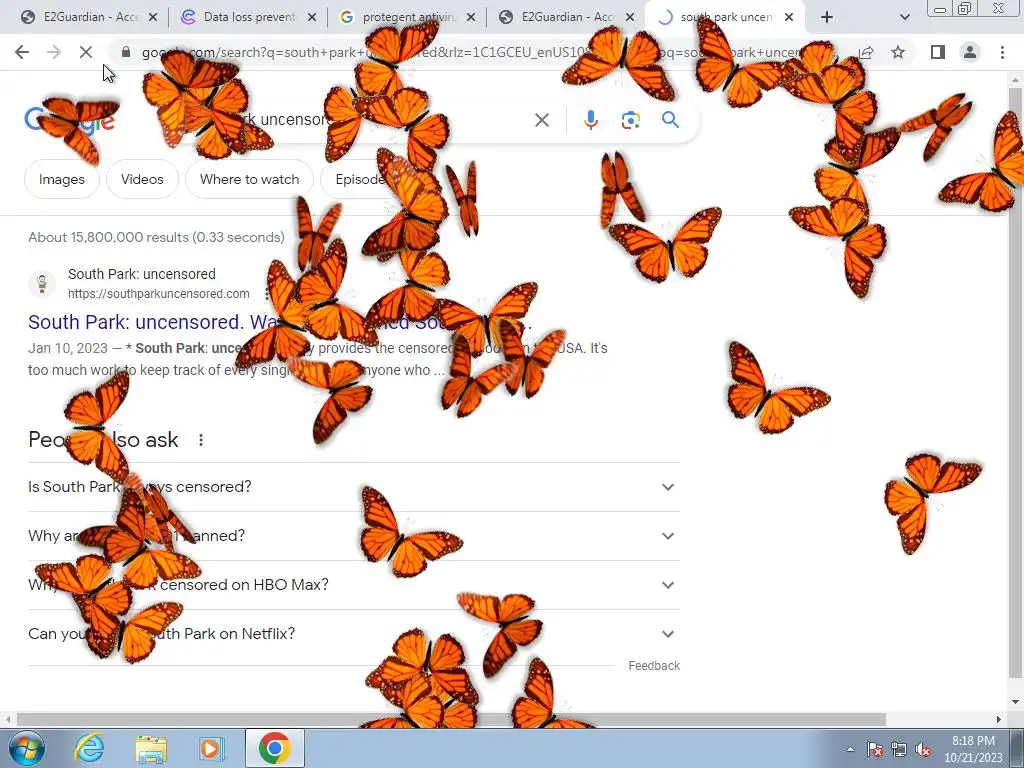Click the forward navigation arrow
The width and height of the screenshot is (1024, 768).
point(54,52)
